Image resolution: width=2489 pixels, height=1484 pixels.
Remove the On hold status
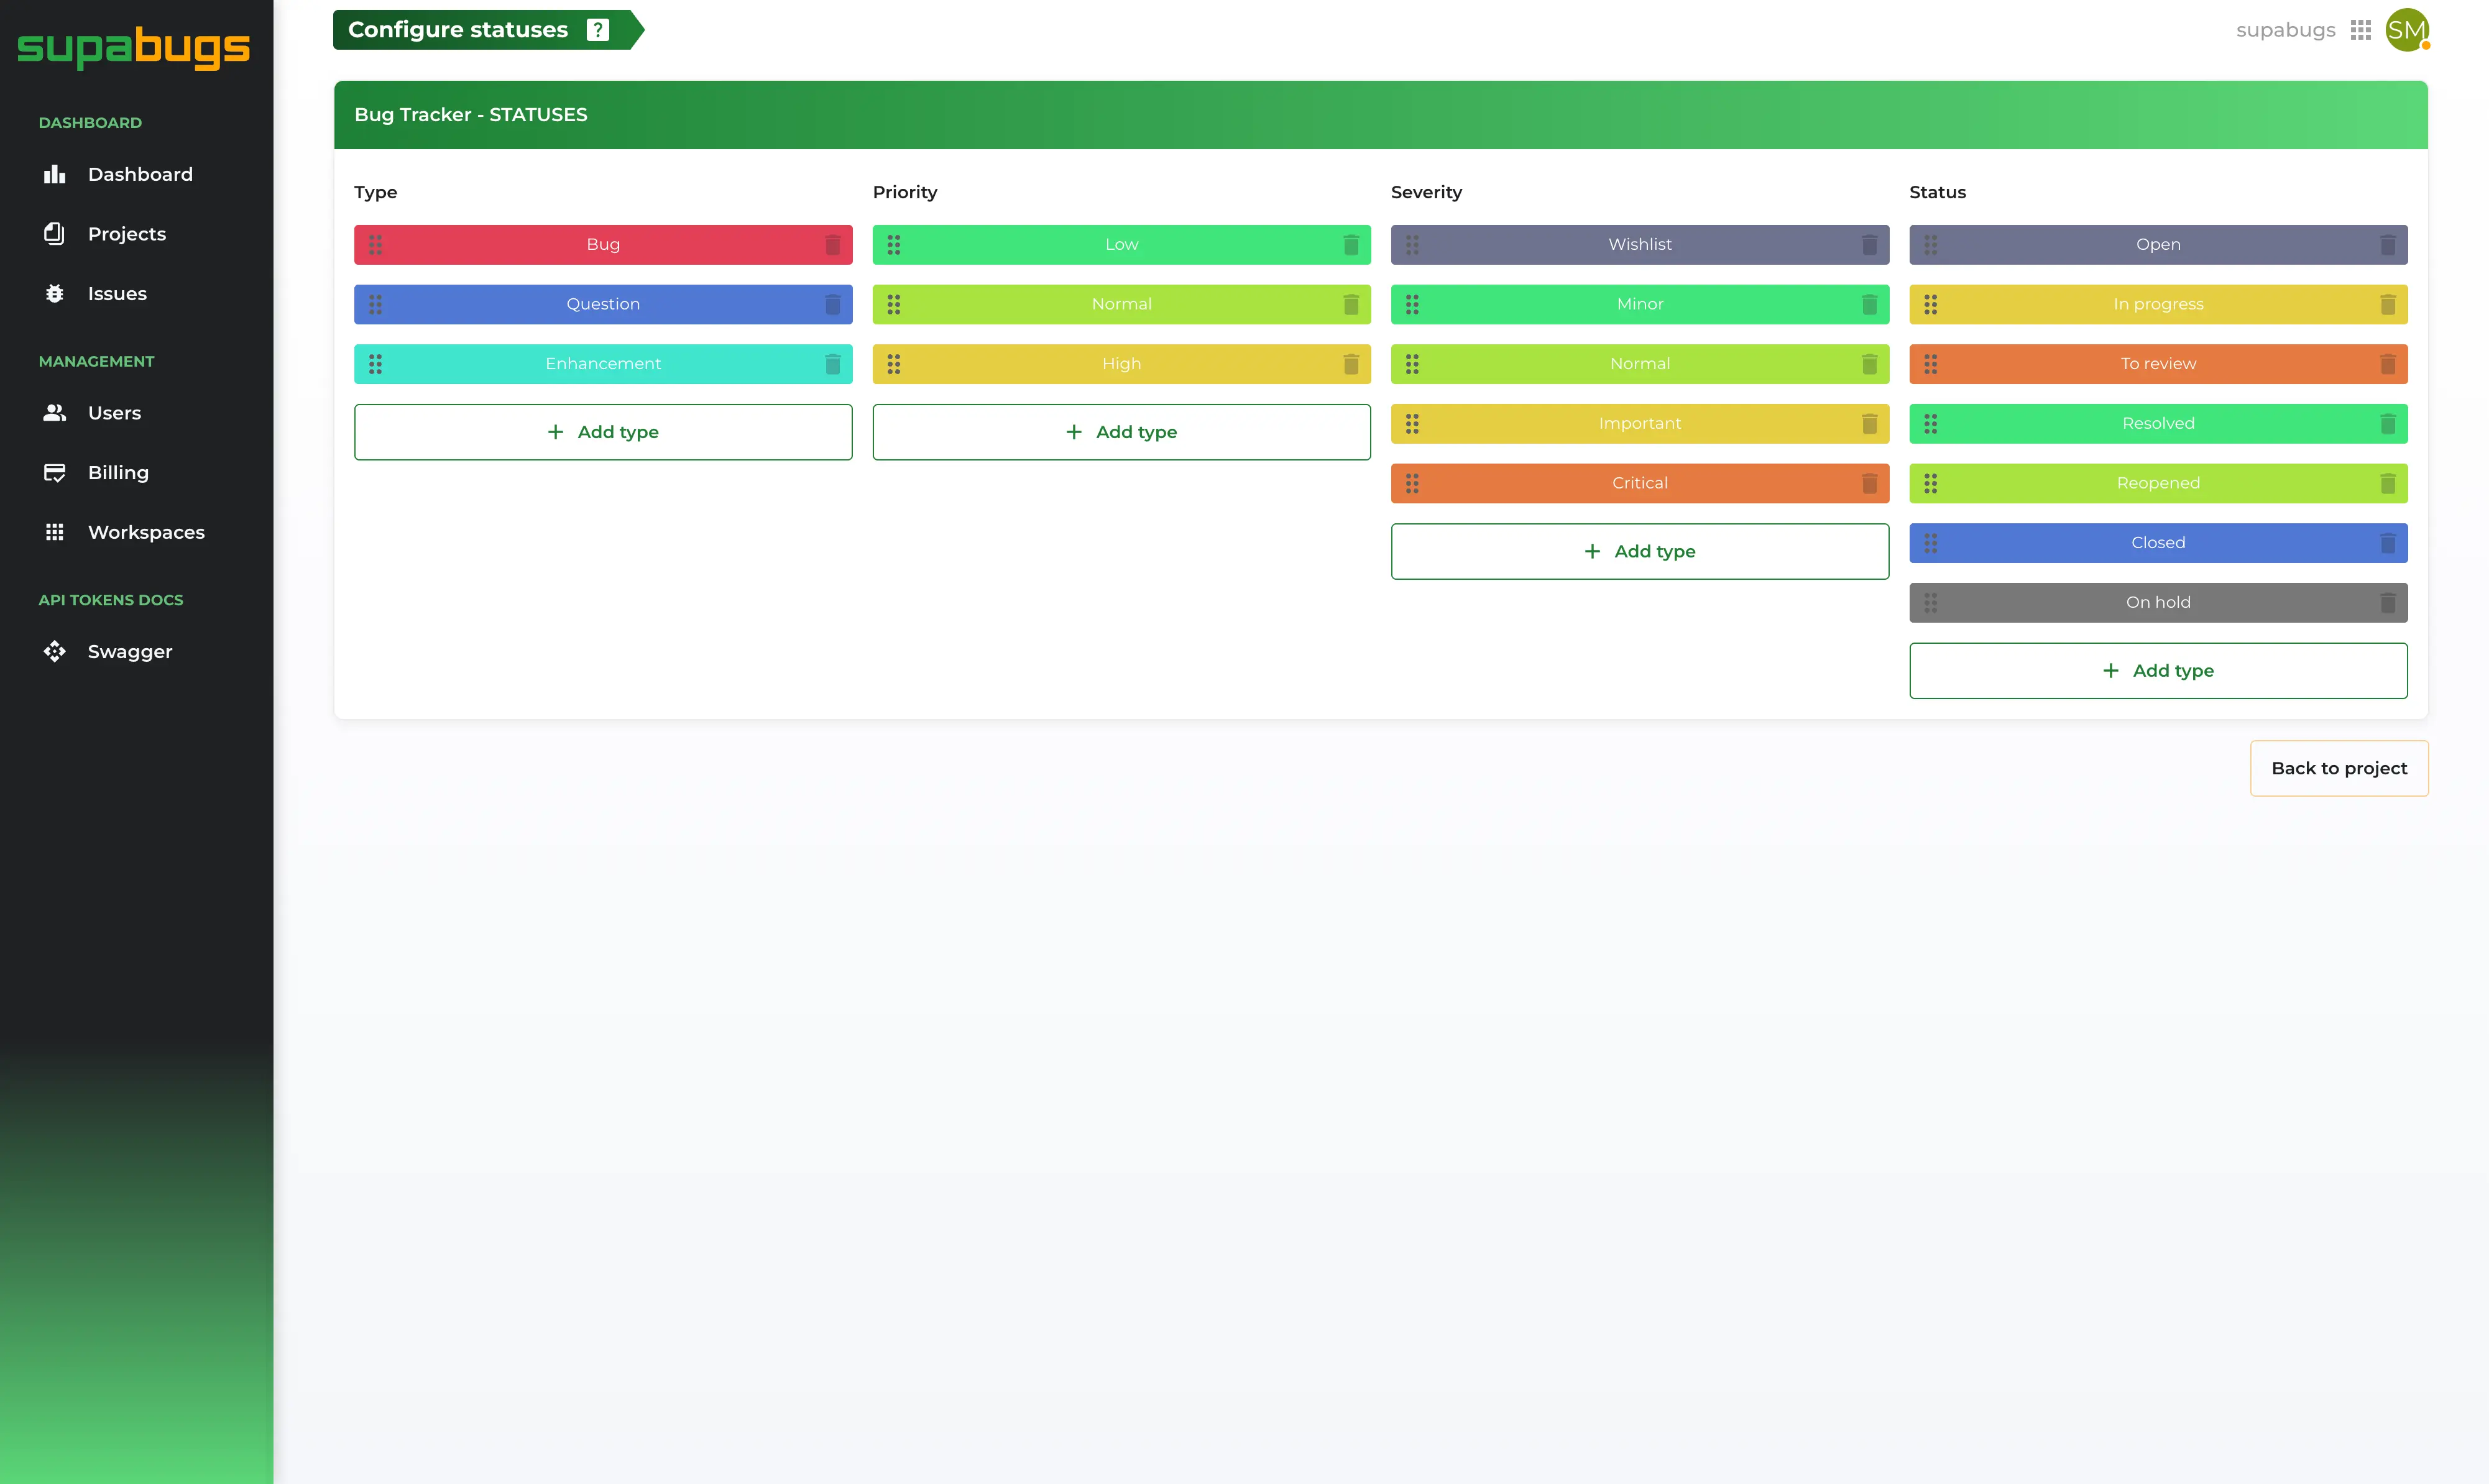(2387, 603)
